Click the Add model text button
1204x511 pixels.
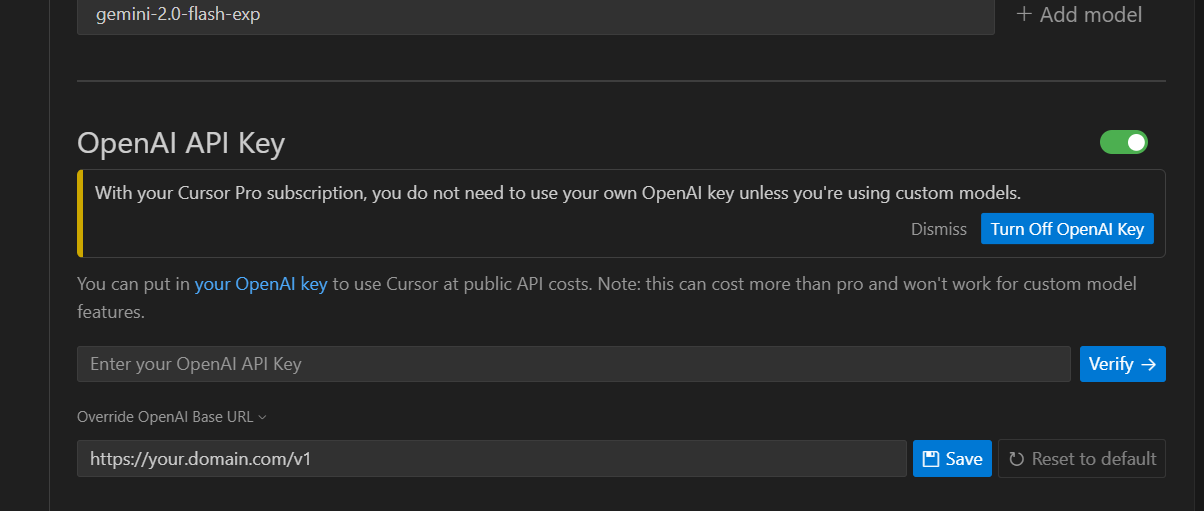1090,15
